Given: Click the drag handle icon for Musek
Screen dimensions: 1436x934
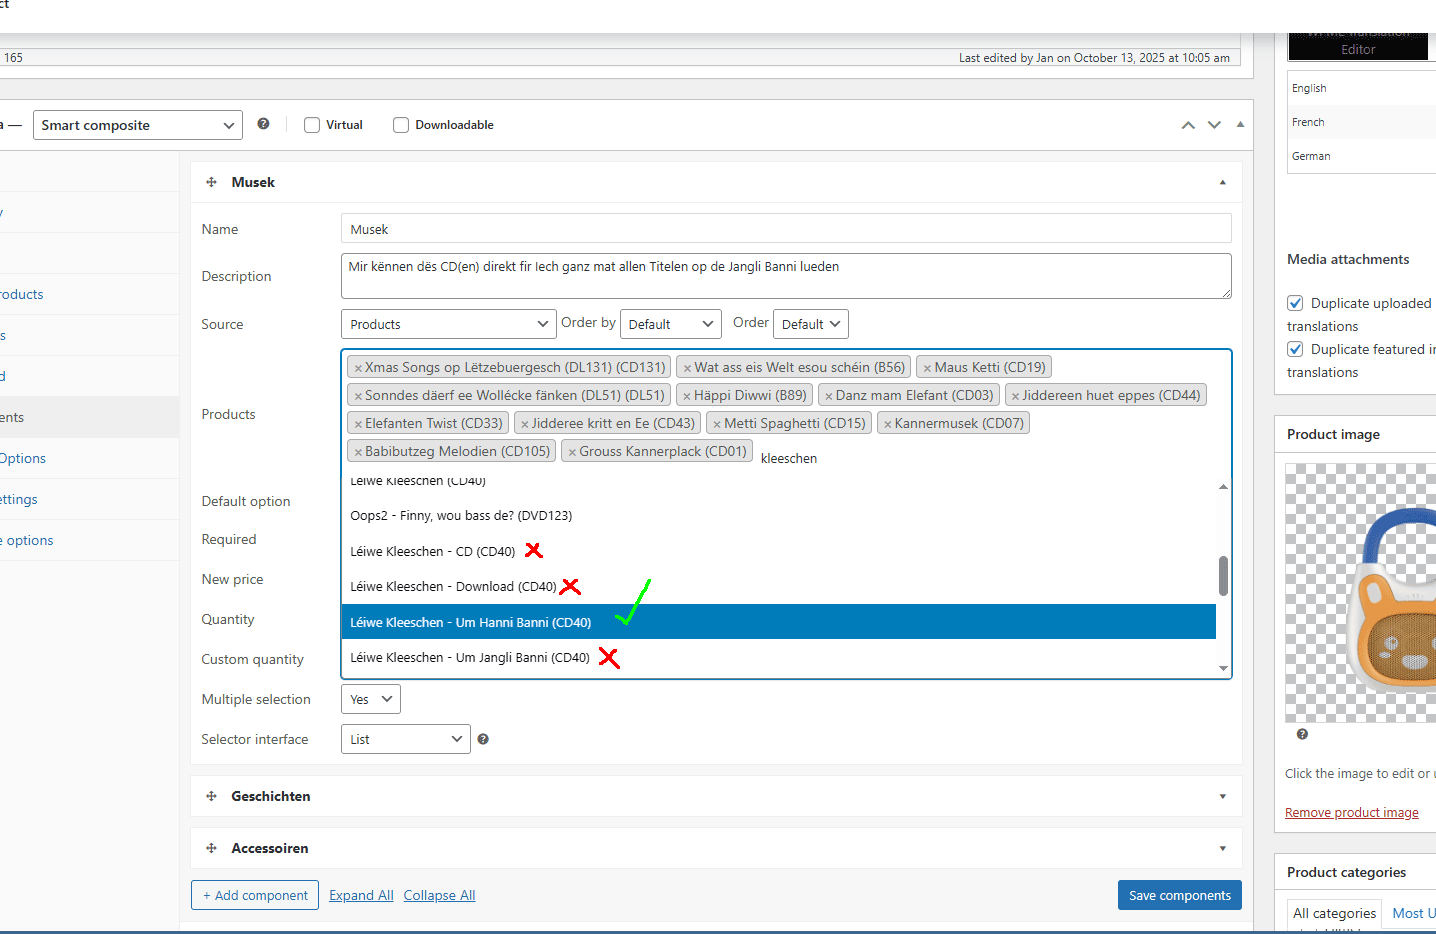Looking at the screenshot, I should [x=211, y=182].
